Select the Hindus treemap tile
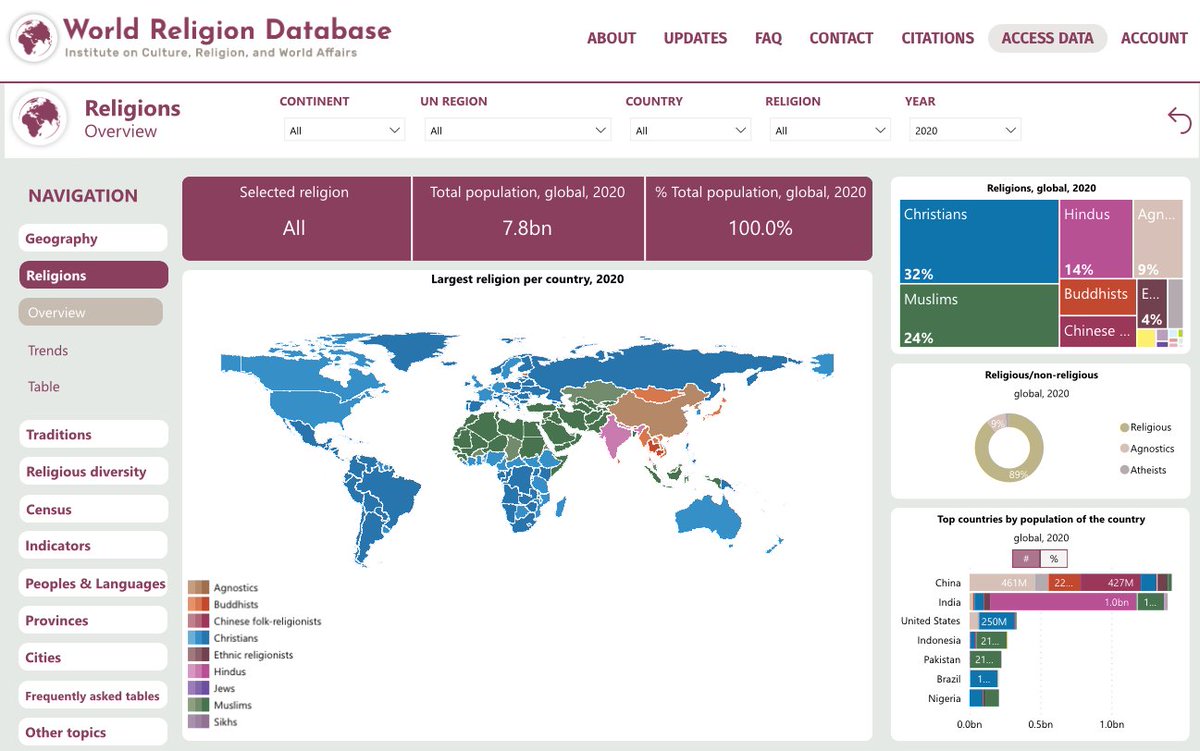Image resolution: width=1200 pixels, height=751 pixels. [1095, 239]
